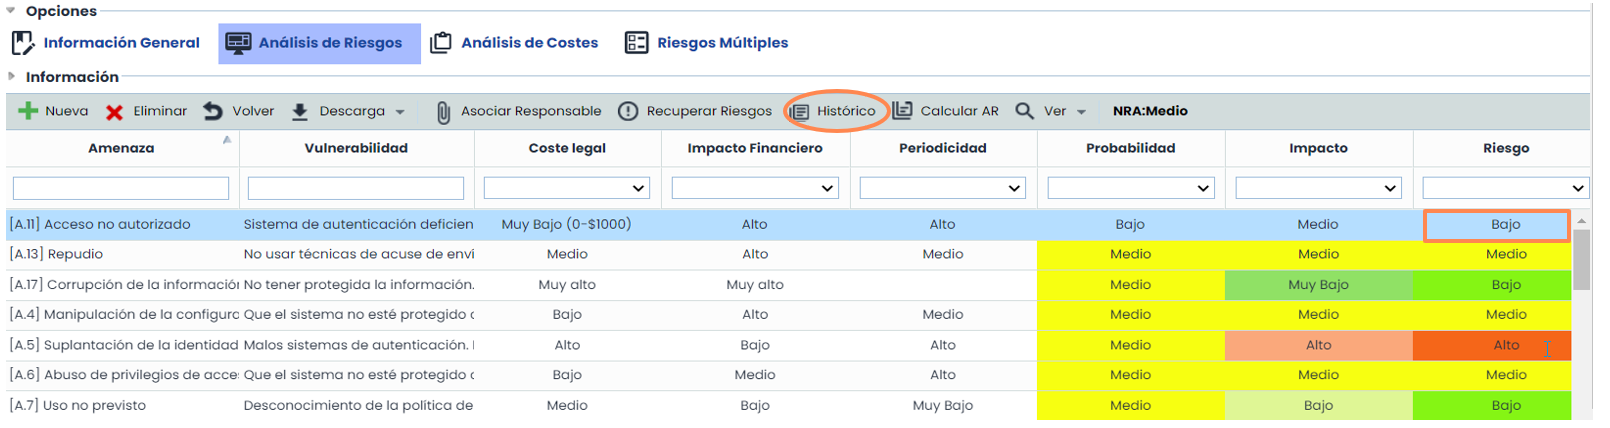Click the Amenaza filter text field
The image size is (1610, 428).
pyautogui.click(x=121, y=188)
